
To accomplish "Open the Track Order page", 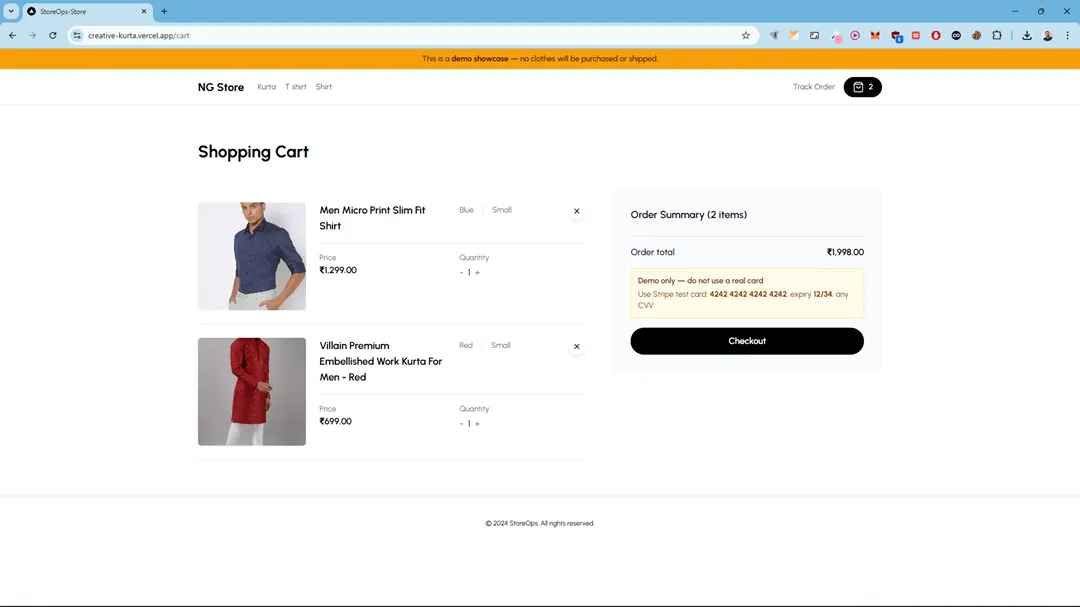I will coord(813,87).
